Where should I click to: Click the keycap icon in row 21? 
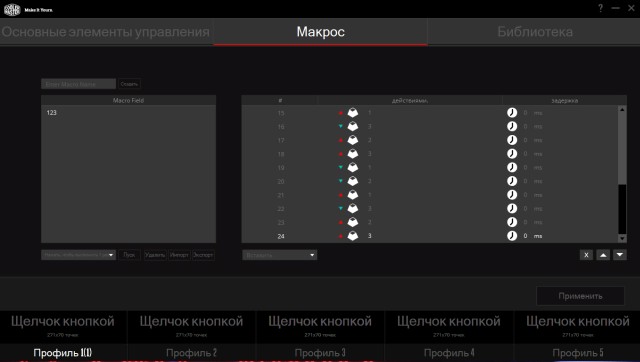pos(353,195)
